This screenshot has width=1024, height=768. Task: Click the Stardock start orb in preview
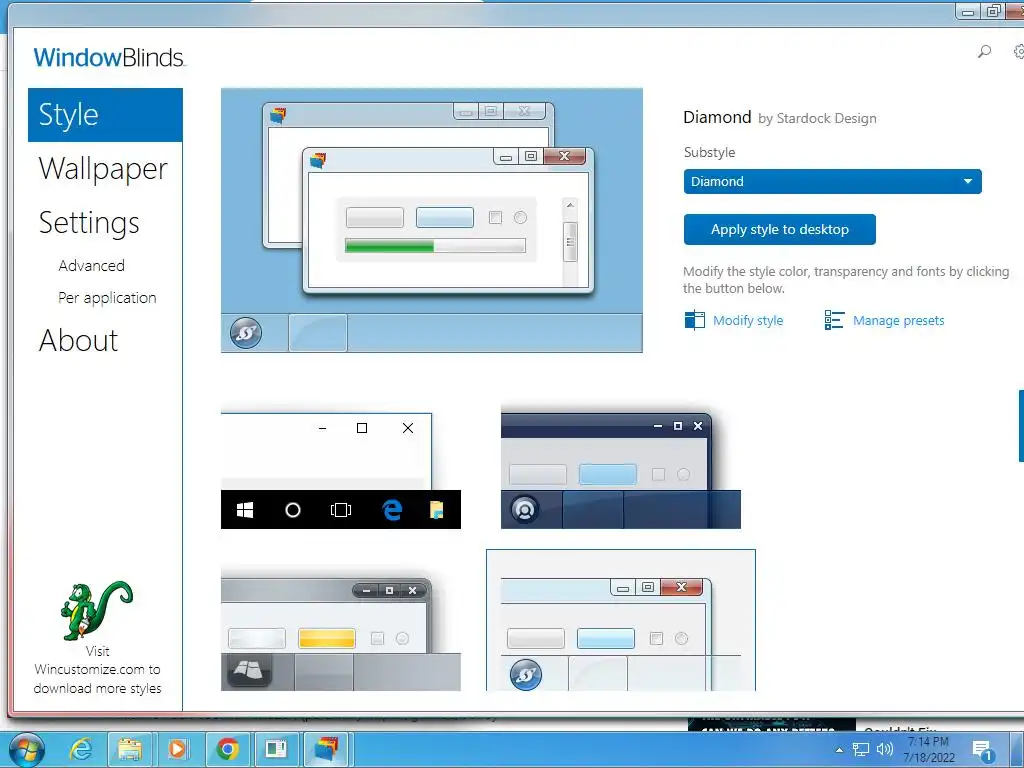246,333
